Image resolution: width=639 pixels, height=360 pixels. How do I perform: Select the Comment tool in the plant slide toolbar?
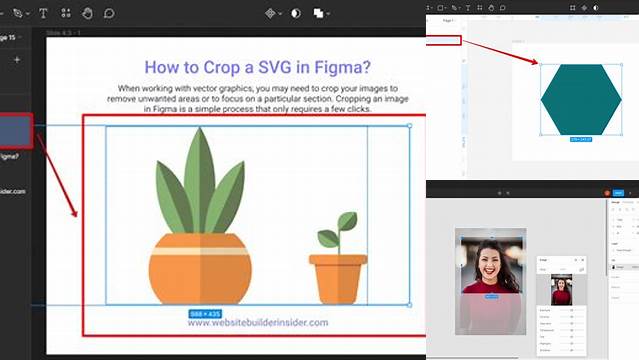tap(109, 13)
